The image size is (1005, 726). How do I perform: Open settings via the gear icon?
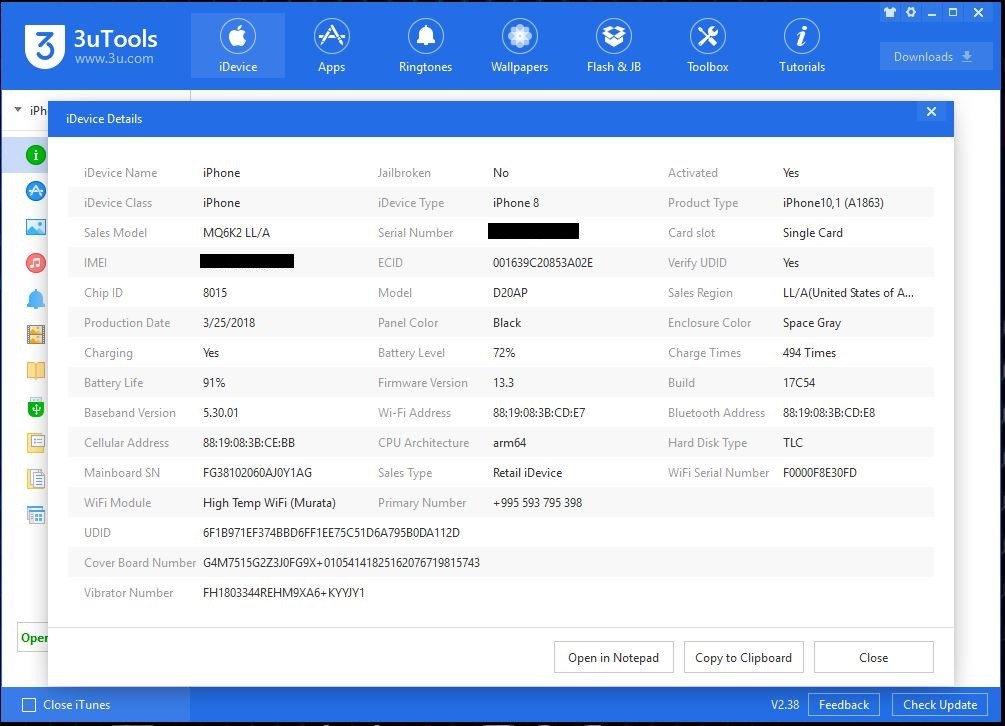pyautogui.click(x=911, y=13)
